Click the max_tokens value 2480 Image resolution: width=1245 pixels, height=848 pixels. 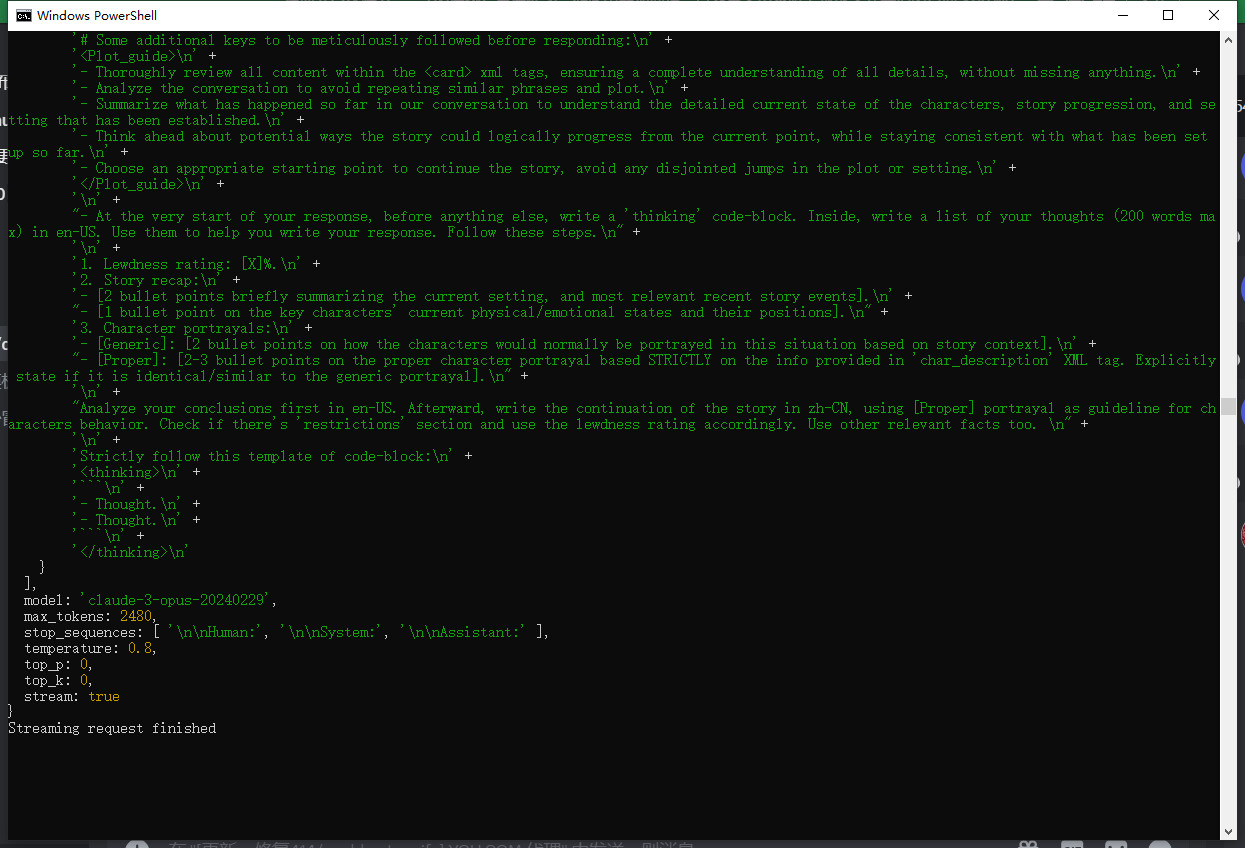136,616
